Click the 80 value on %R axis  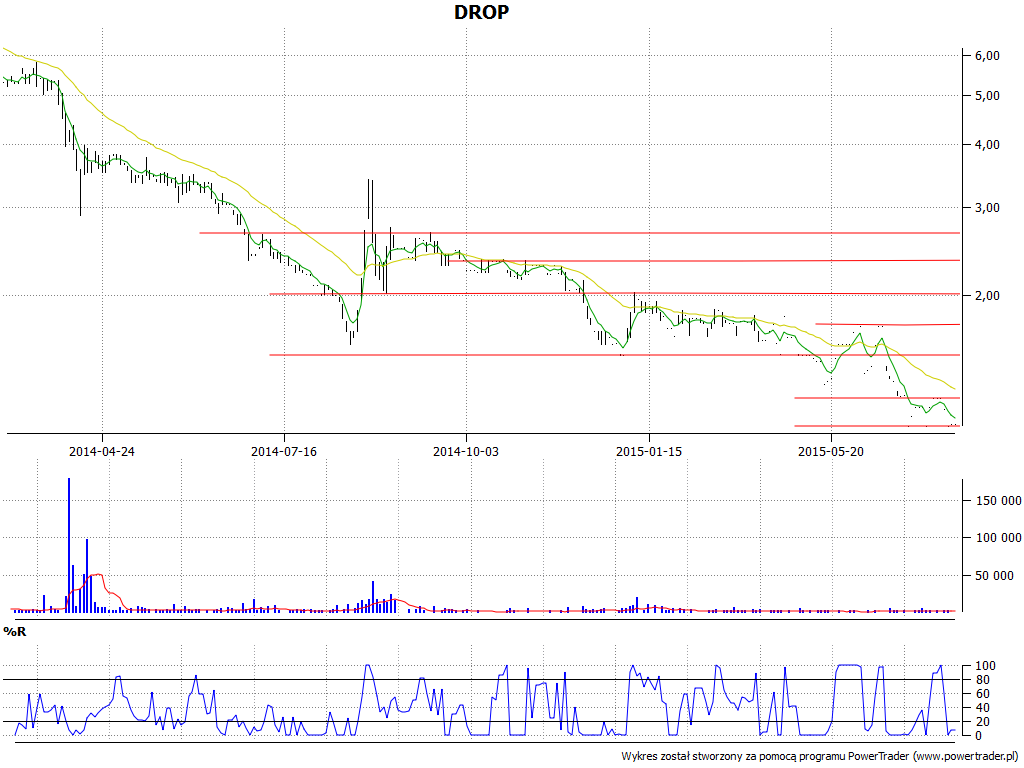point(985,680)
